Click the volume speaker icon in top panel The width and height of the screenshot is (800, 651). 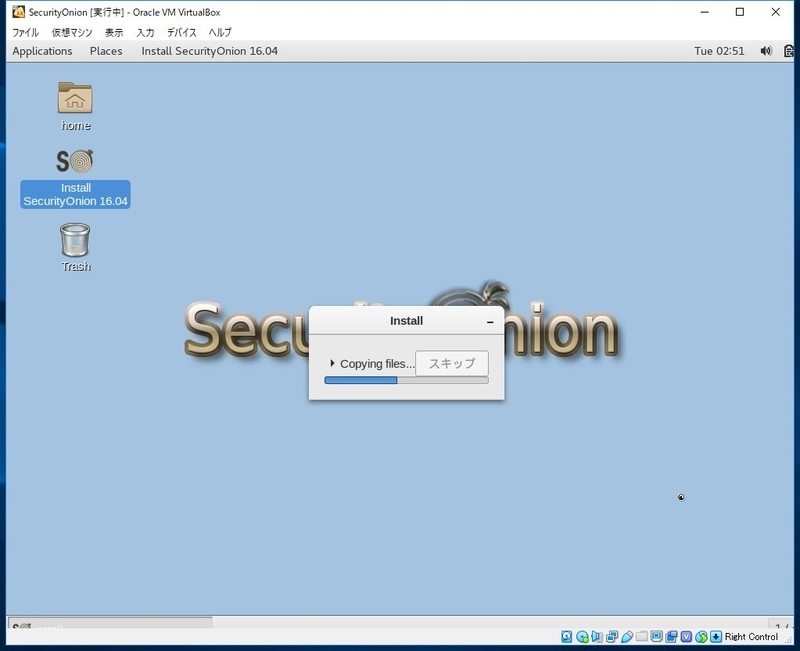[x=766, y=51]
